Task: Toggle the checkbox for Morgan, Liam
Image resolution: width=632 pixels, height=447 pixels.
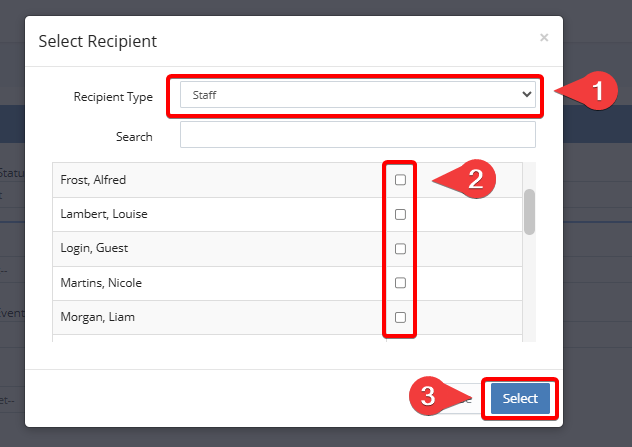Action: coord(400,317)
